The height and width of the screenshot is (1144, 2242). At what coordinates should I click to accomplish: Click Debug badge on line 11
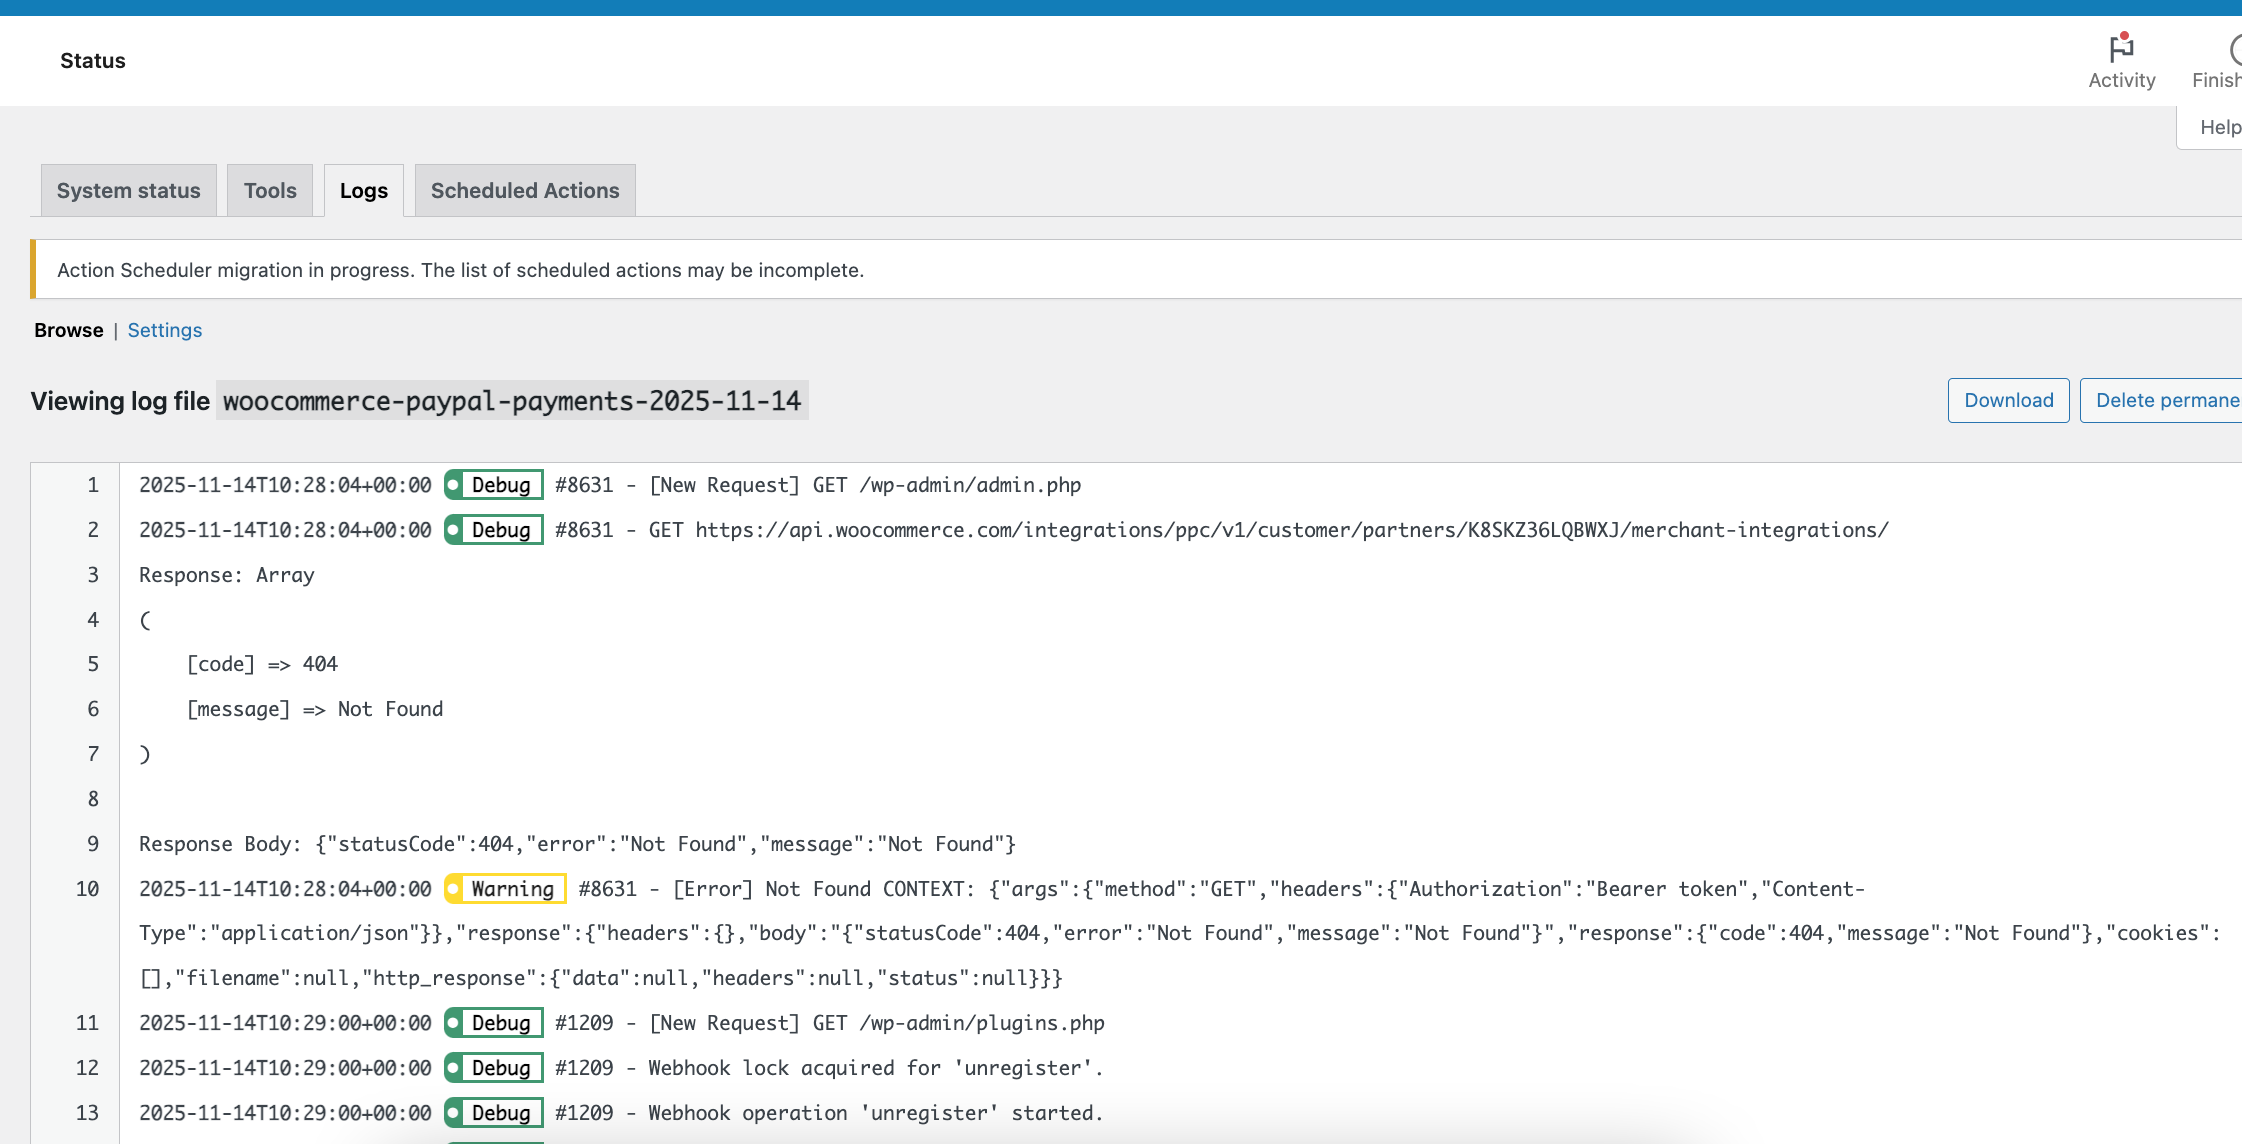[494, 1023]
